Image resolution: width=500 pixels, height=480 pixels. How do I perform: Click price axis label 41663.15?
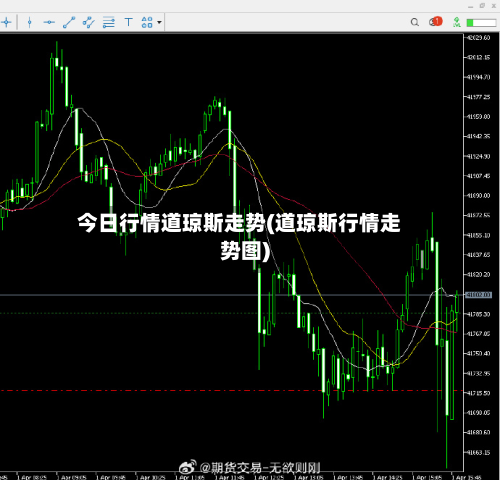click(478, 453)
